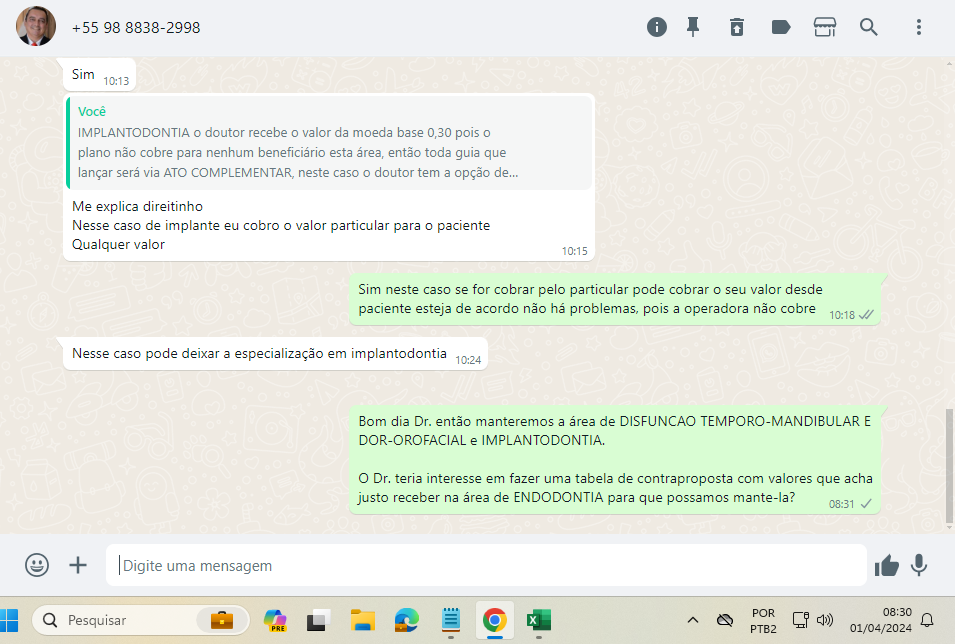Click the phone number +55 98 8838-2998

click(x=136, y=28)
